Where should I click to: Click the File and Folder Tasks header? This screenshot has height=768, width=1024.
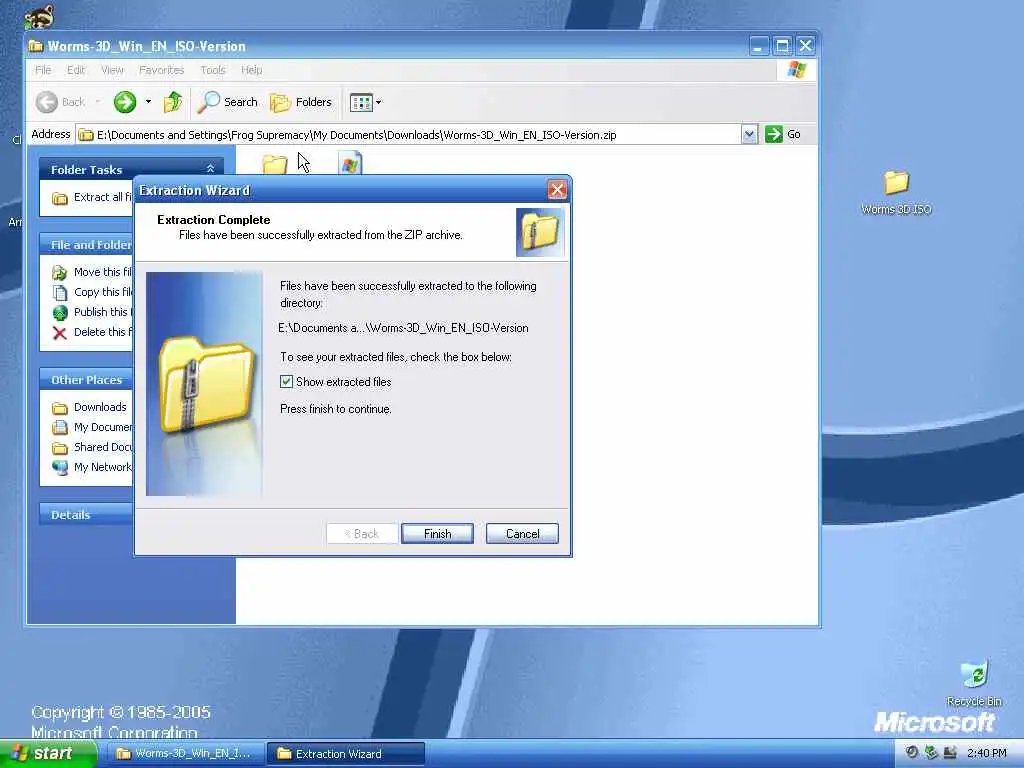click(86, 245)
